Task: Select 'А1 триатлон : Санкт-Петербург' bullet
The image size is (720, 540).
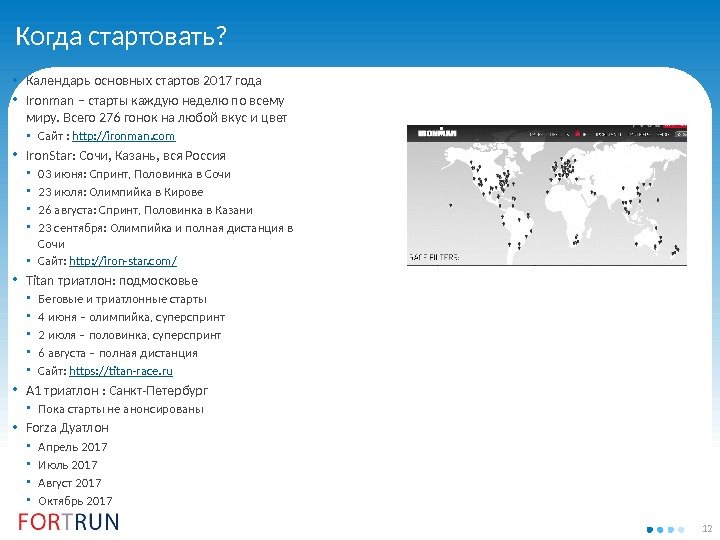Action: click(x=117, y=391)
